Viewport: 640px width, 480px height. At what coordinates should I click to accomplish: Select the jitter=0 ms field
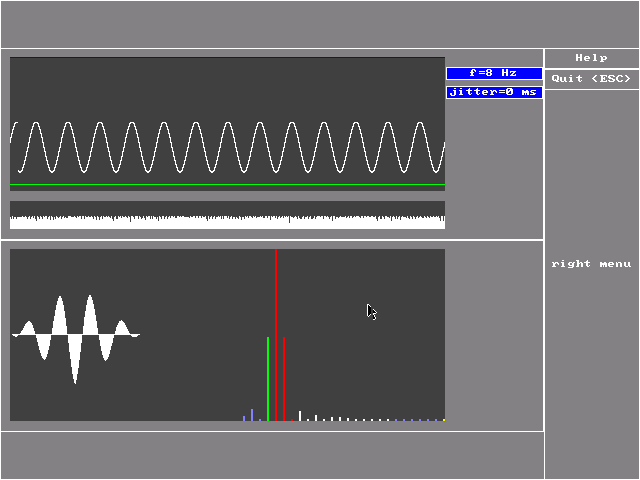(x=494, y=92)
